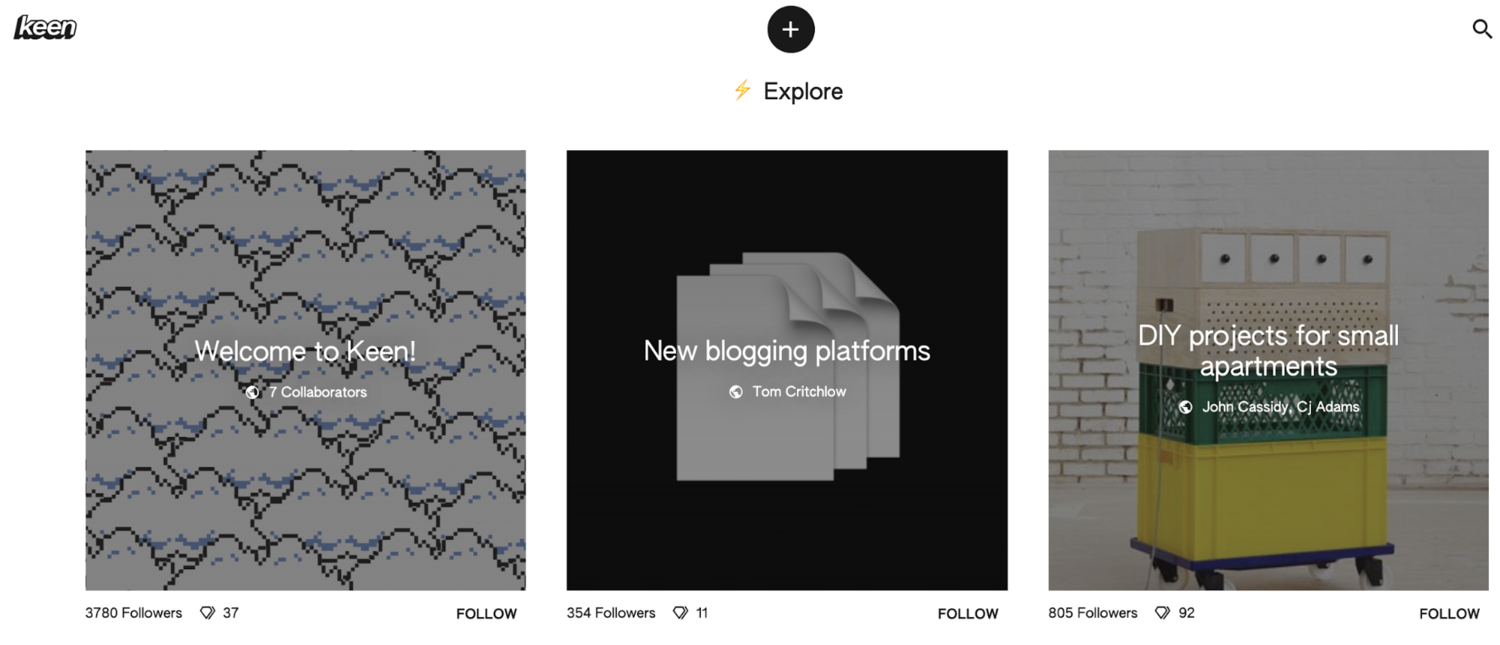The height and width of the screenshot is (645, 1500).
Task: Click gem icon under New blogging platforms
Action: (x=680, y=613)
